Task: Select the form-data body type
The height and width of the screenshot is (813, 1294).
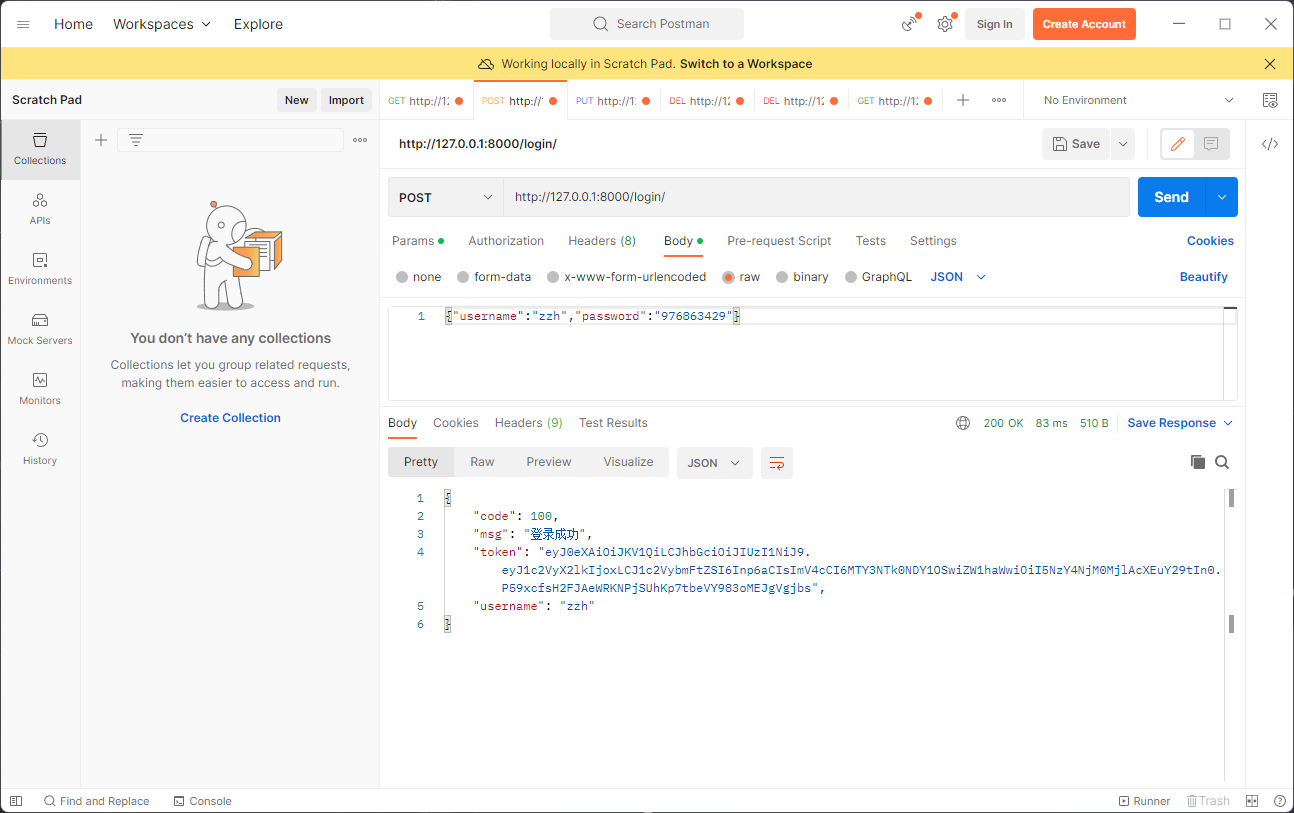Action: [x=494, y=277]
